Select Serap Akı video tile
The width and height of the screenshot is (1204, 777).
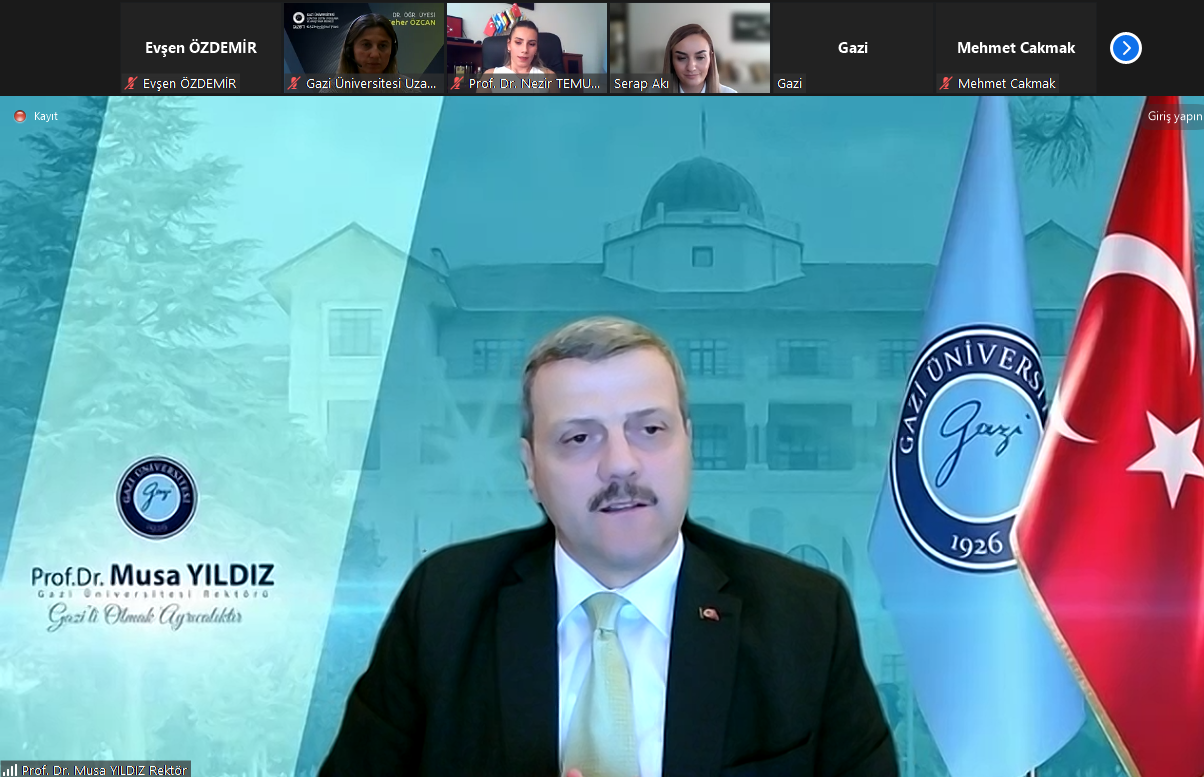[x=690, y=48]
